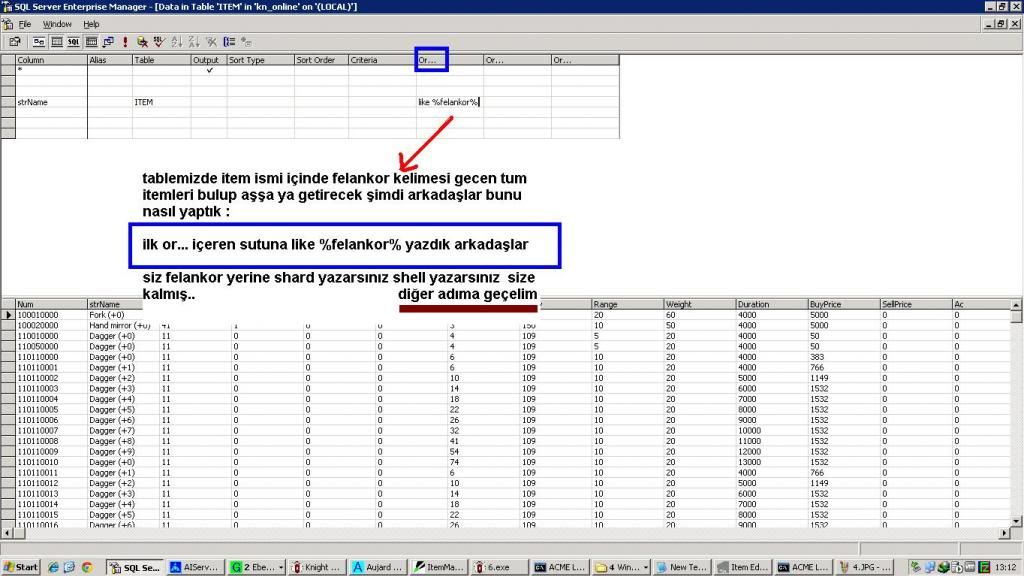This screenshot has width=1024, height=576.
Task: Click the Run query exclamation icon
Action: coord(125,42)
